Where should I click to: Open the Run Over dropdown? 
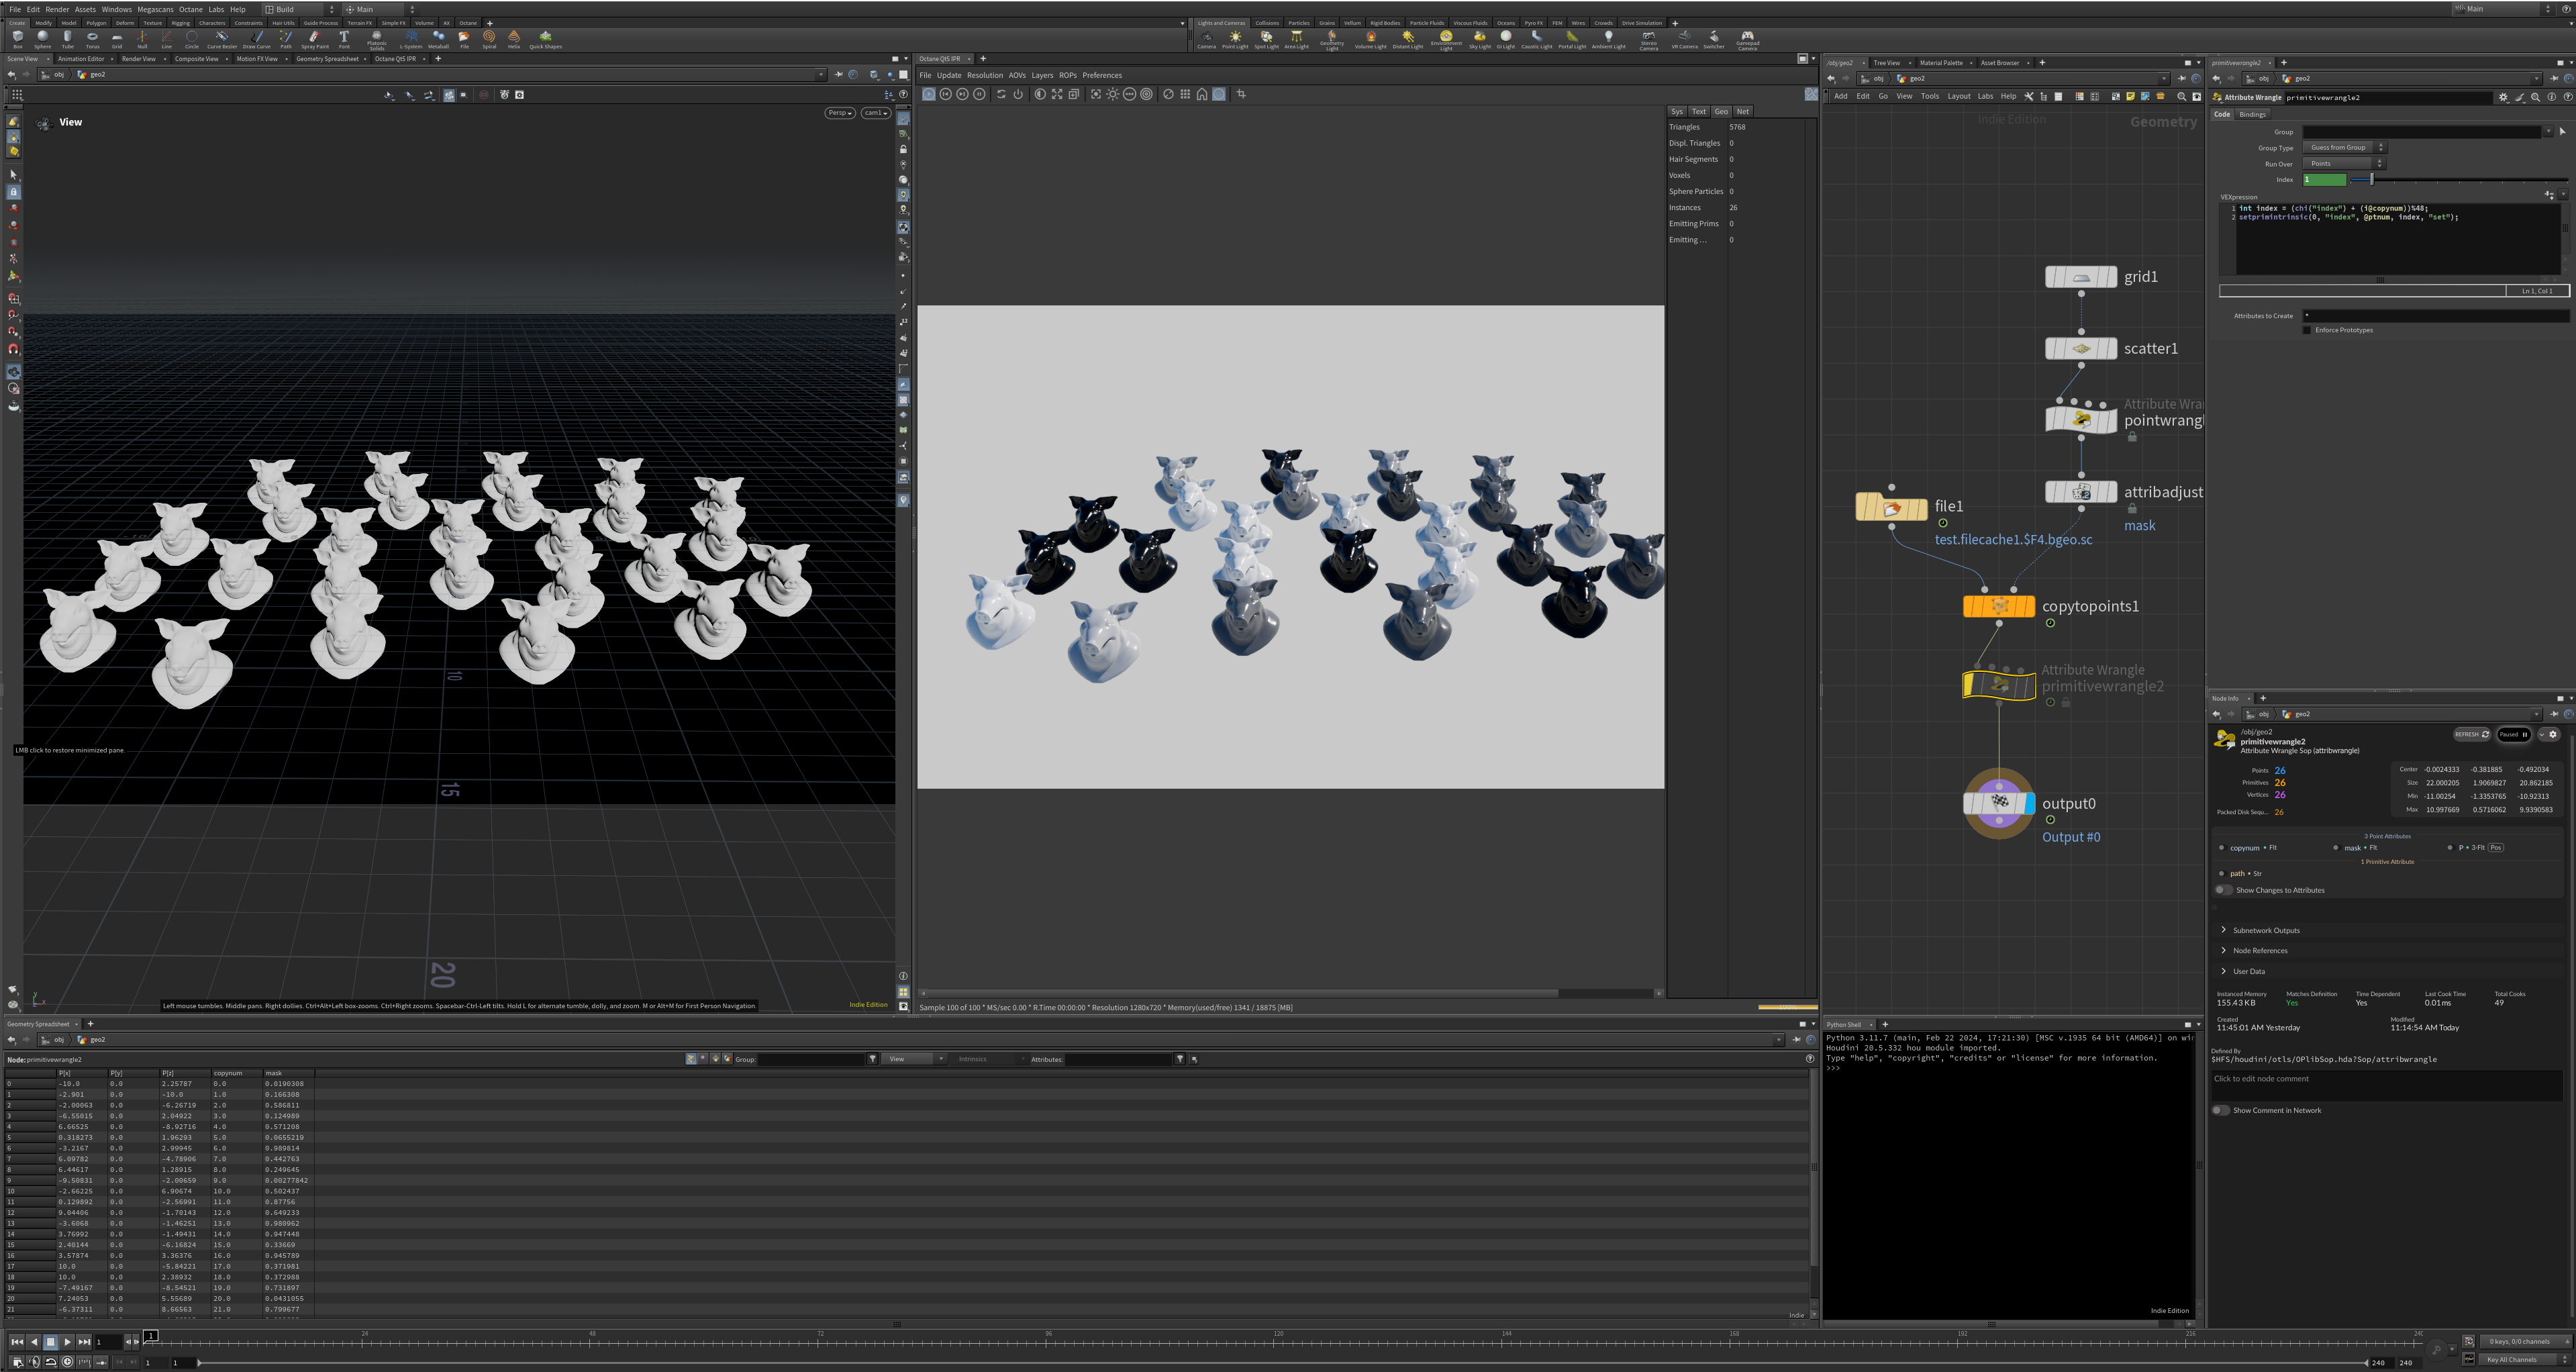tap(2344, 164)
